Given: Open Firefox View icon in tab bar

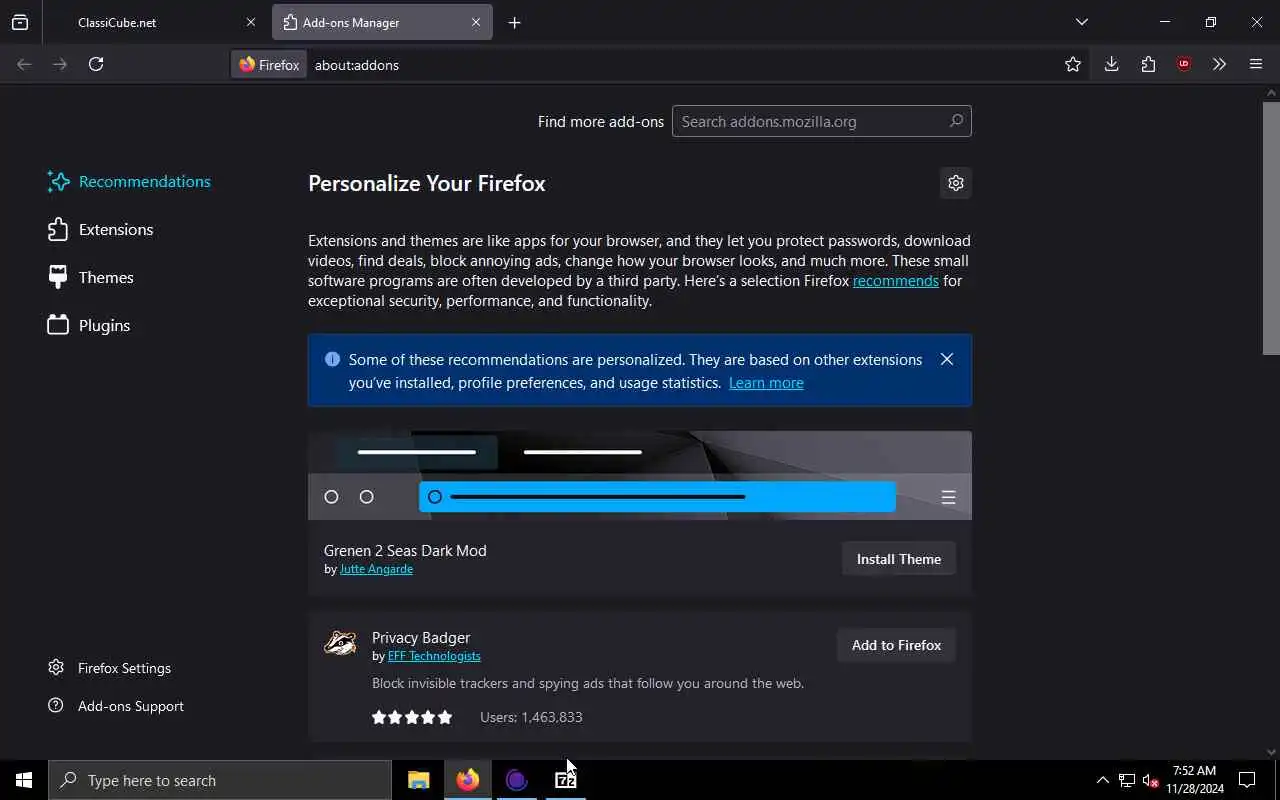Looking at the screenshot, I should tap(20, 22).
